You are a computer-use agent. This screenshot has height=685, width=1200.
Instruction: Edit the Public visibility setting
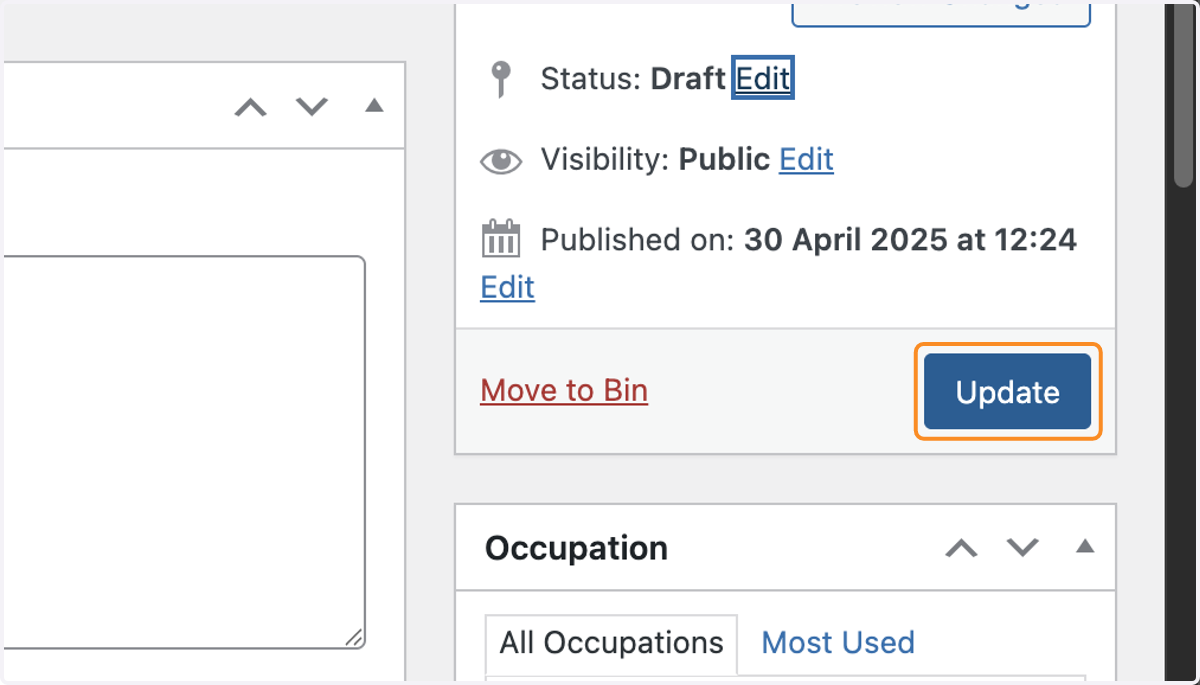click(x=806, y=159)
